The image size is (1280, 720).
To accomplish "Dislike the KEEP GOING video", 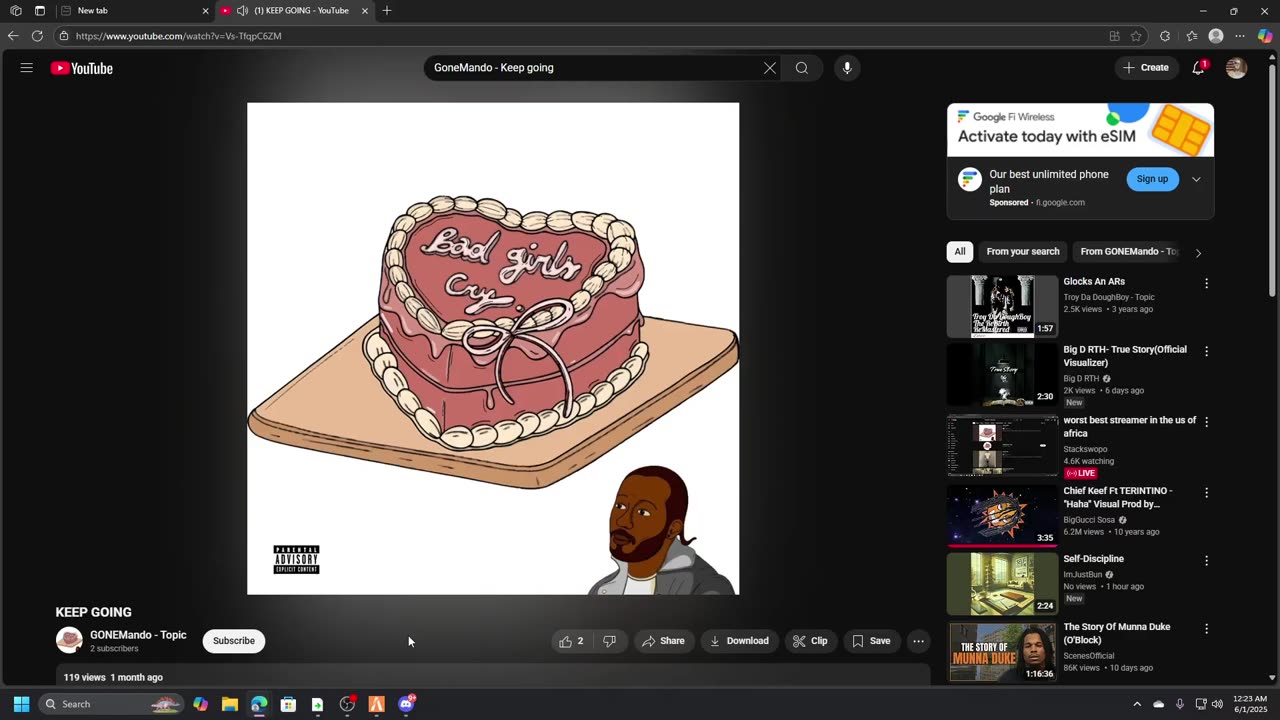I will [610, 641].
